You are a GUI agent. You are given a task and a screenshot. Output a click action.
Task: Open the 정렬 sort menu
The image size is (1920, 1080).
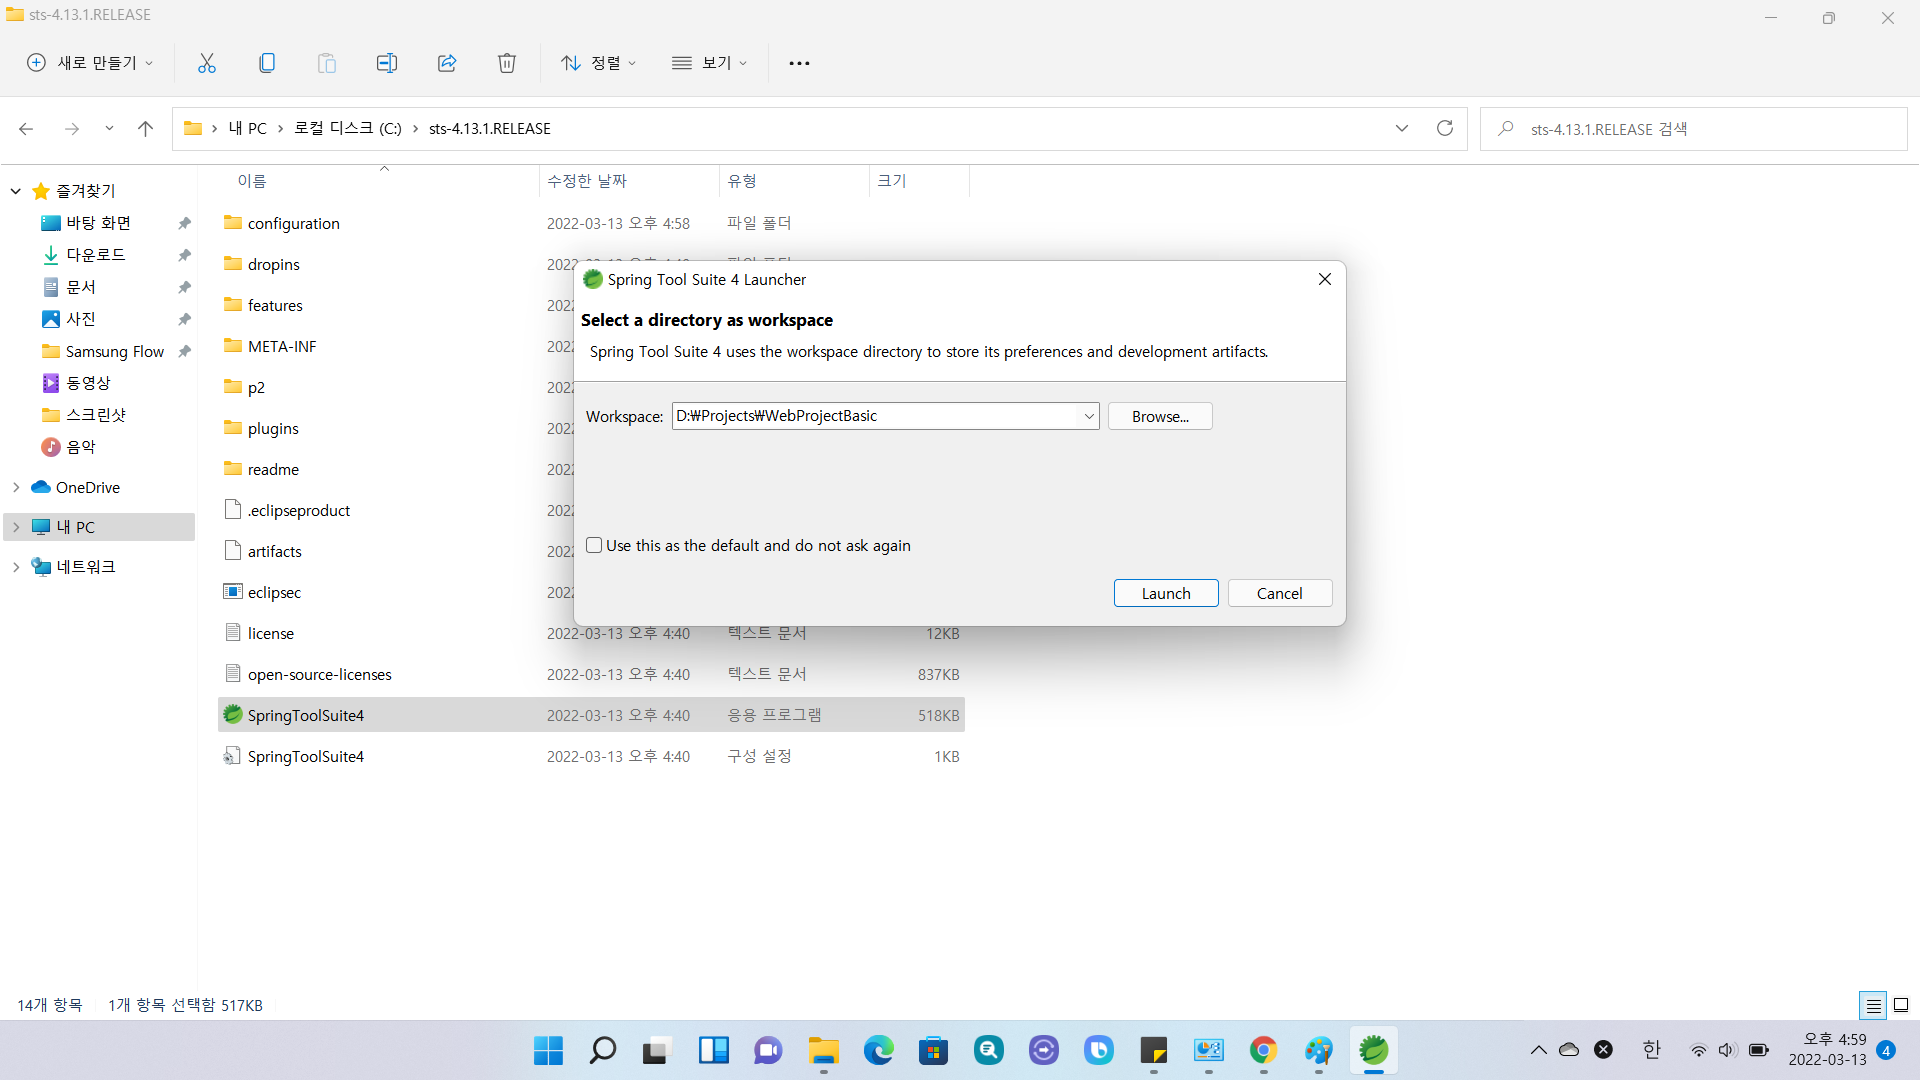click(599, 63)
